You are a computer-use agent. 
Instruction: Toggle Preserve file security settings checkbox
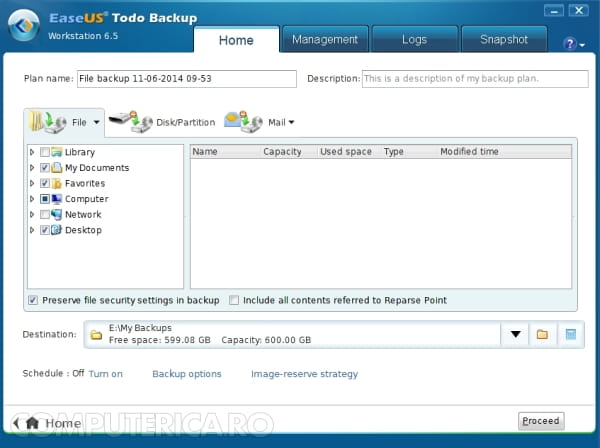tap(33, 300)
